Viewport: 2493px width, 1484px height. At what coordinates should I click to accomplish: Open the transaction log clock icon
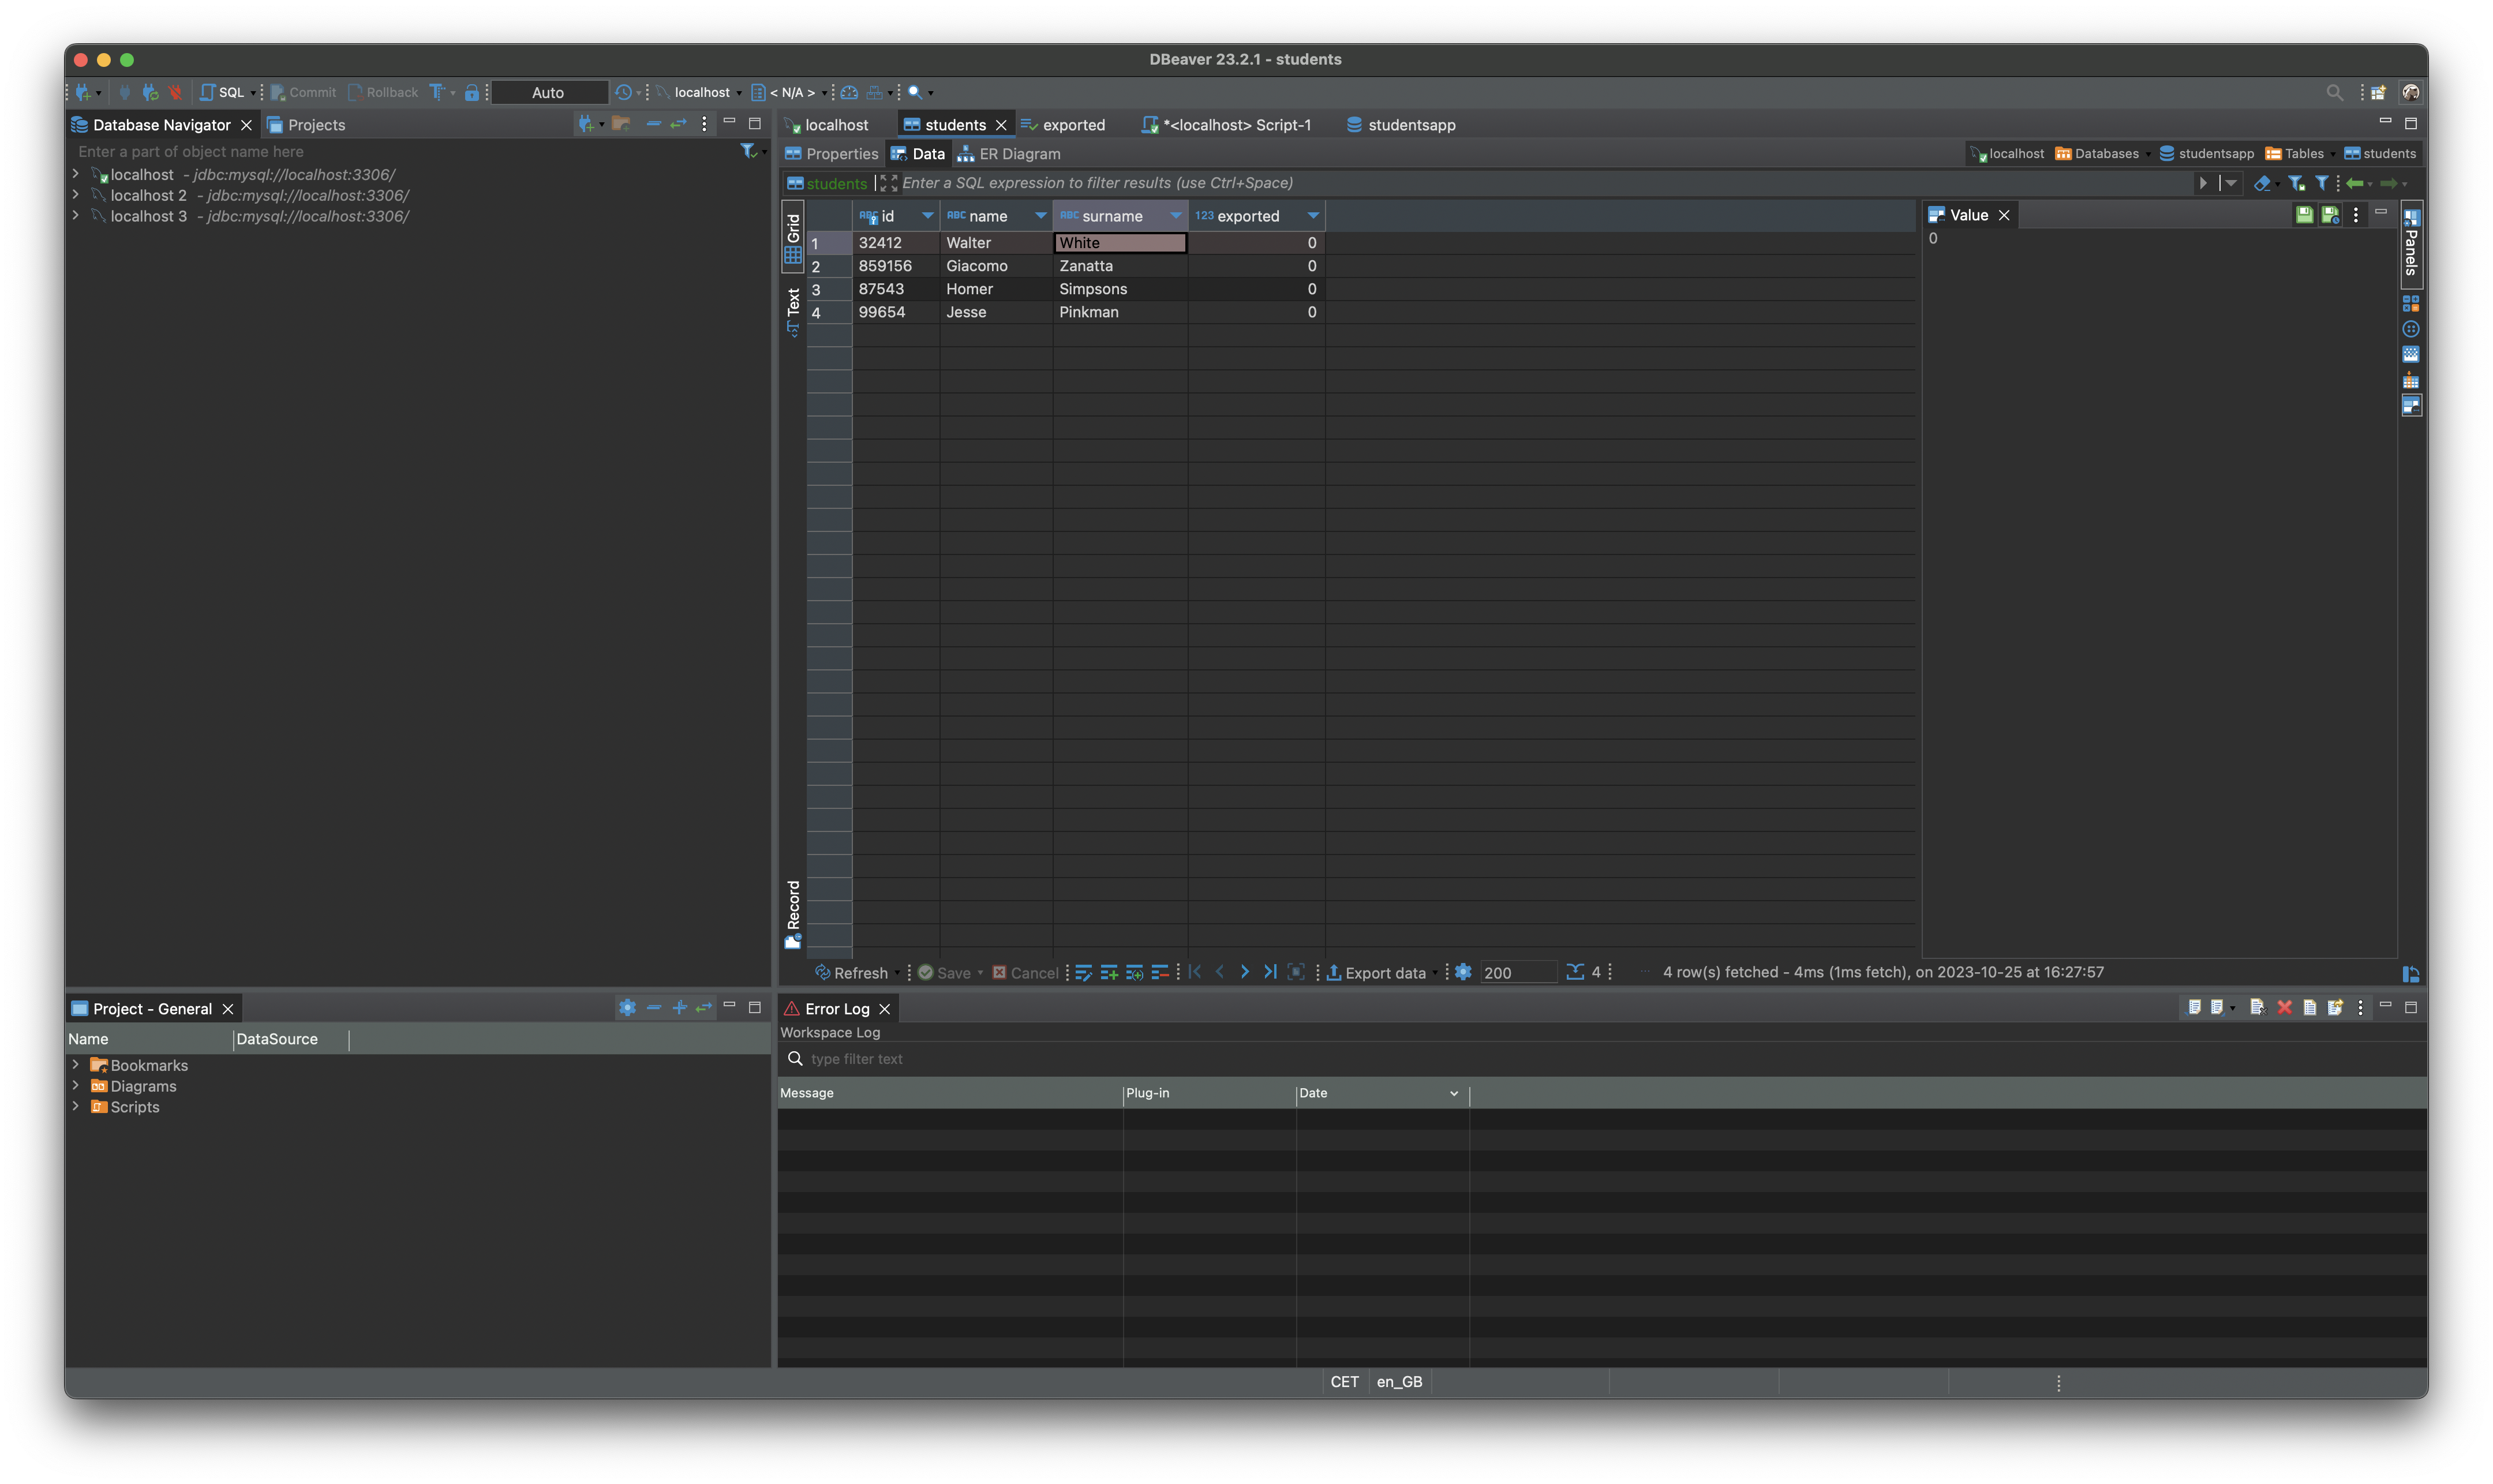pyautogui.click(x=623, y=92)
